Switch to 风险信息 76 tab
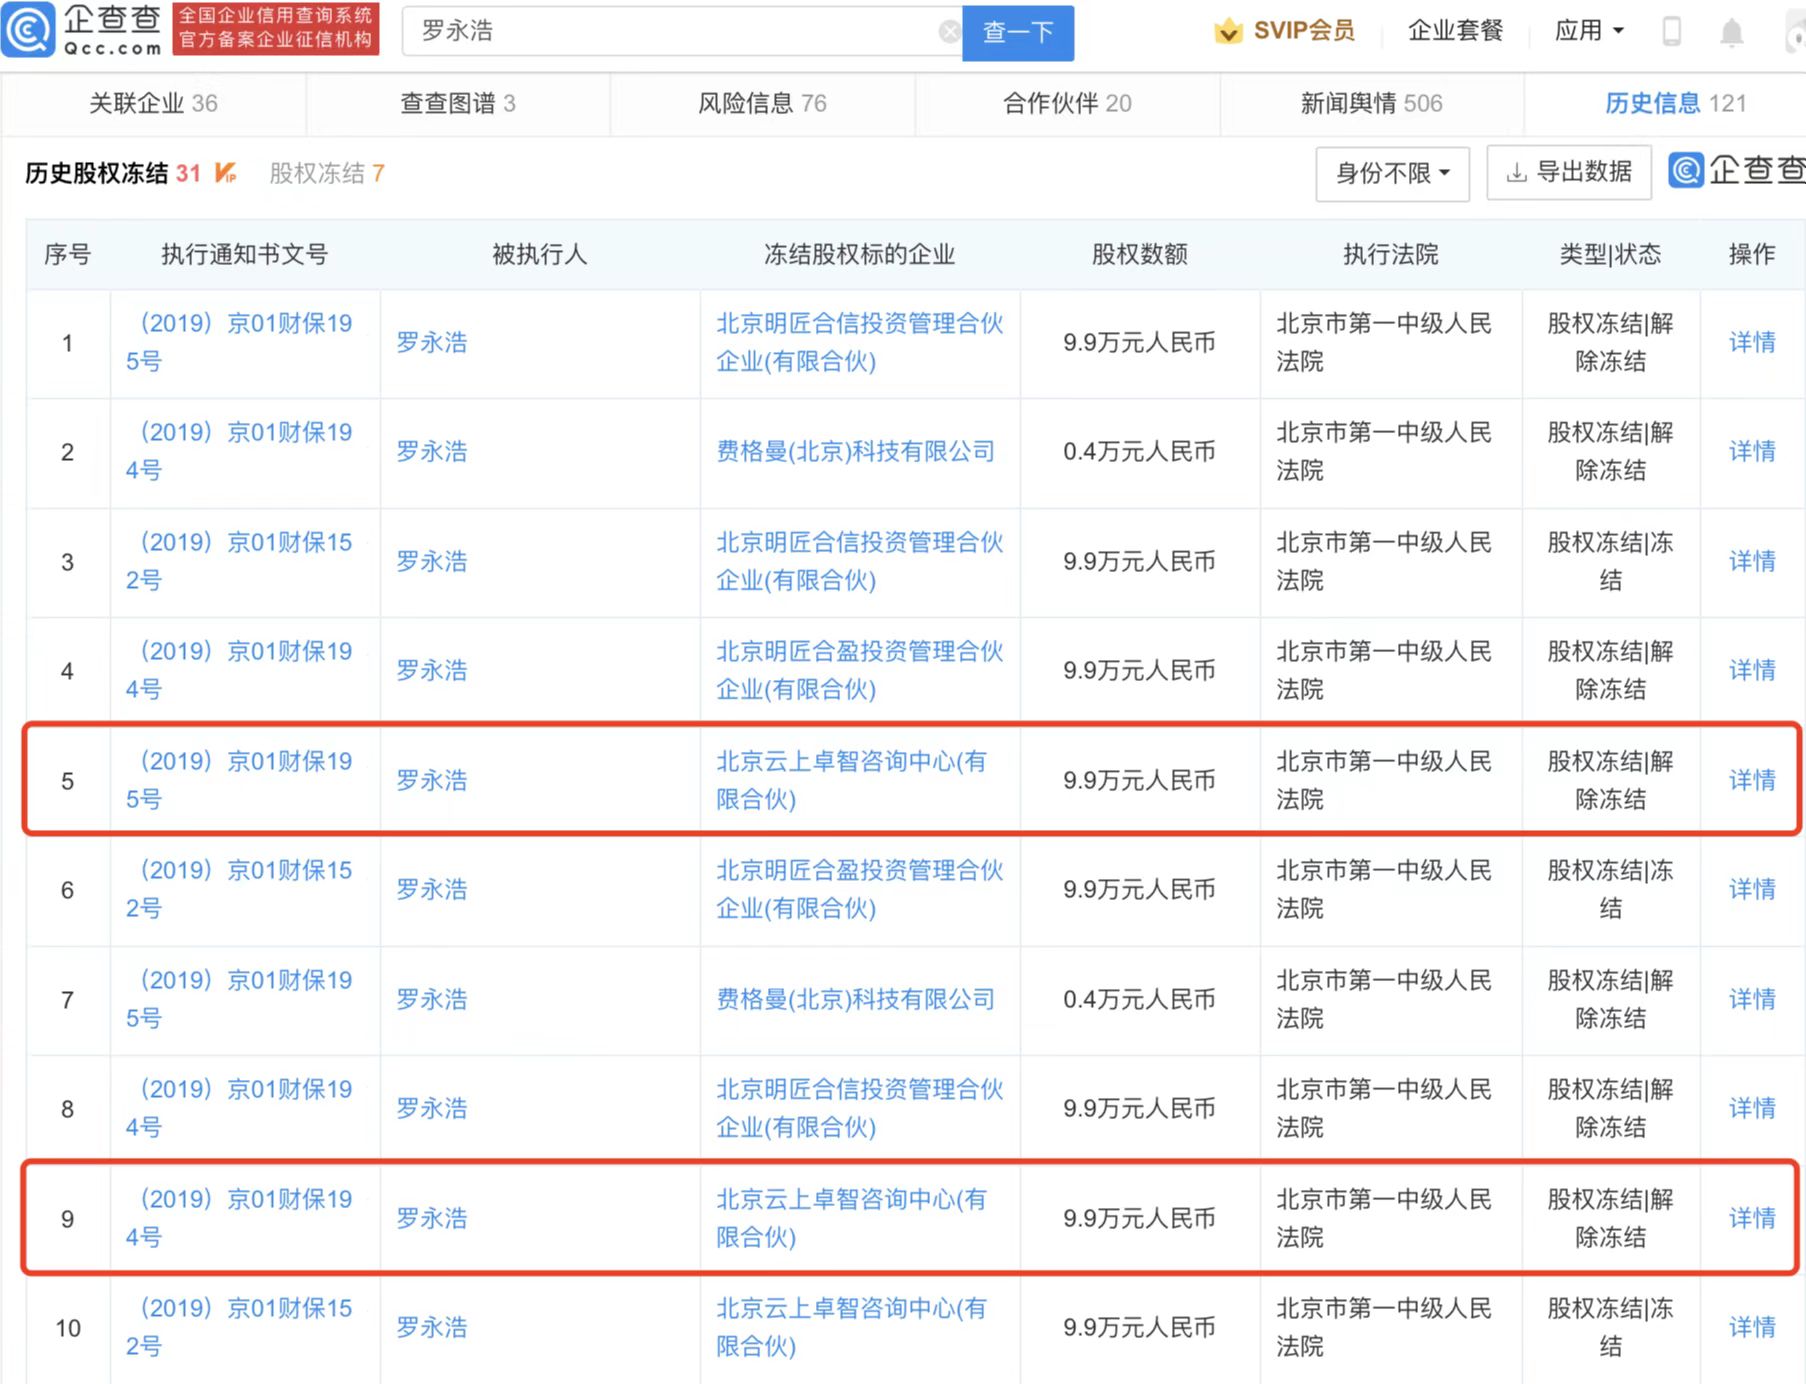The image size is (1806, 1384). click(762, 103)
